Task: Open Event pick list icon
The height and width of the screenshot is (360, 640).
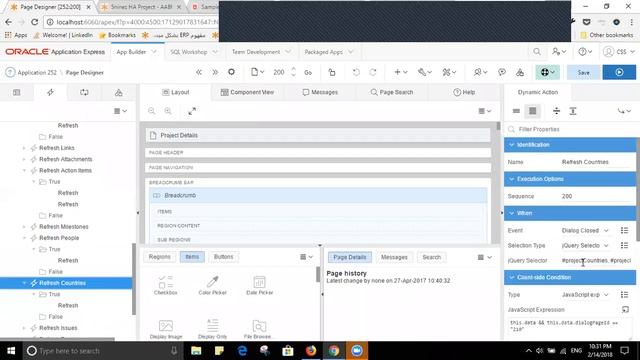Action: click(x=624, y=231)
